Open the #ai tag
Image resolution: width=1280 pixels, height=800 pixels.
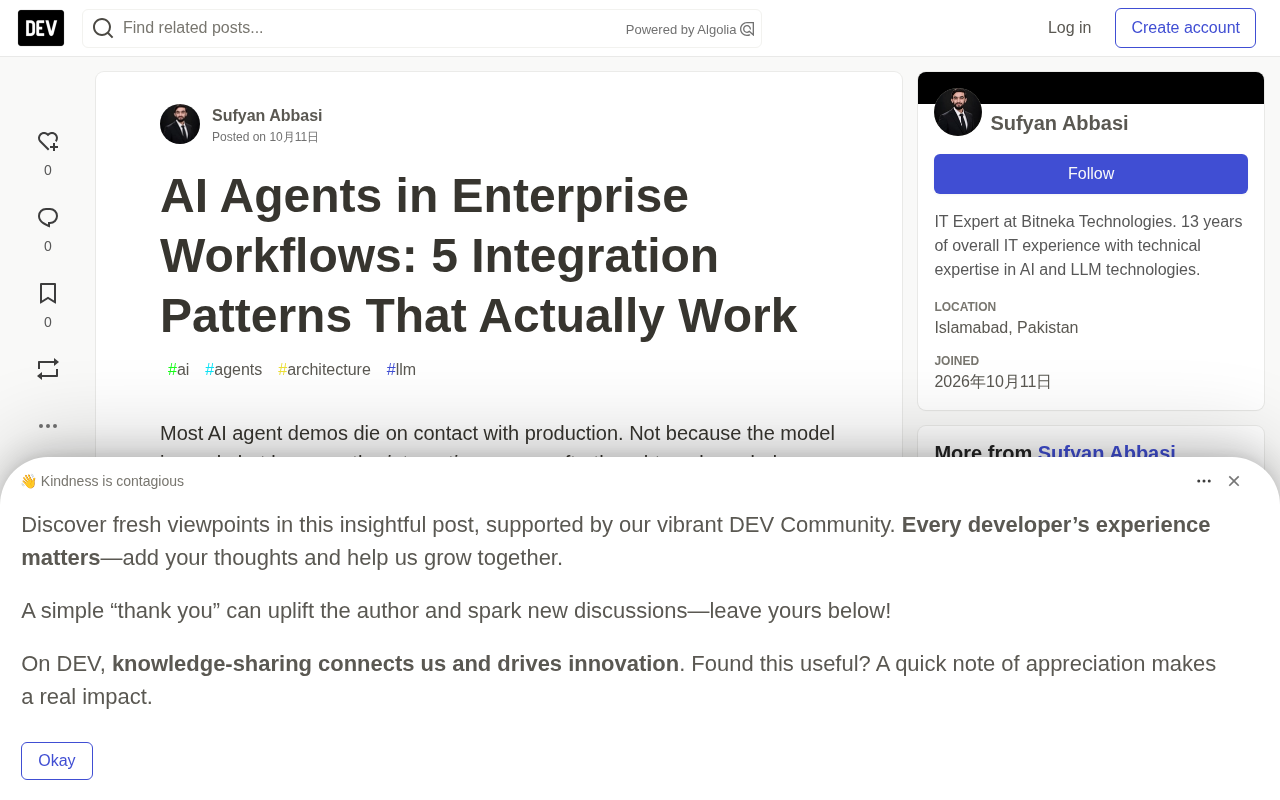point(179,370)
